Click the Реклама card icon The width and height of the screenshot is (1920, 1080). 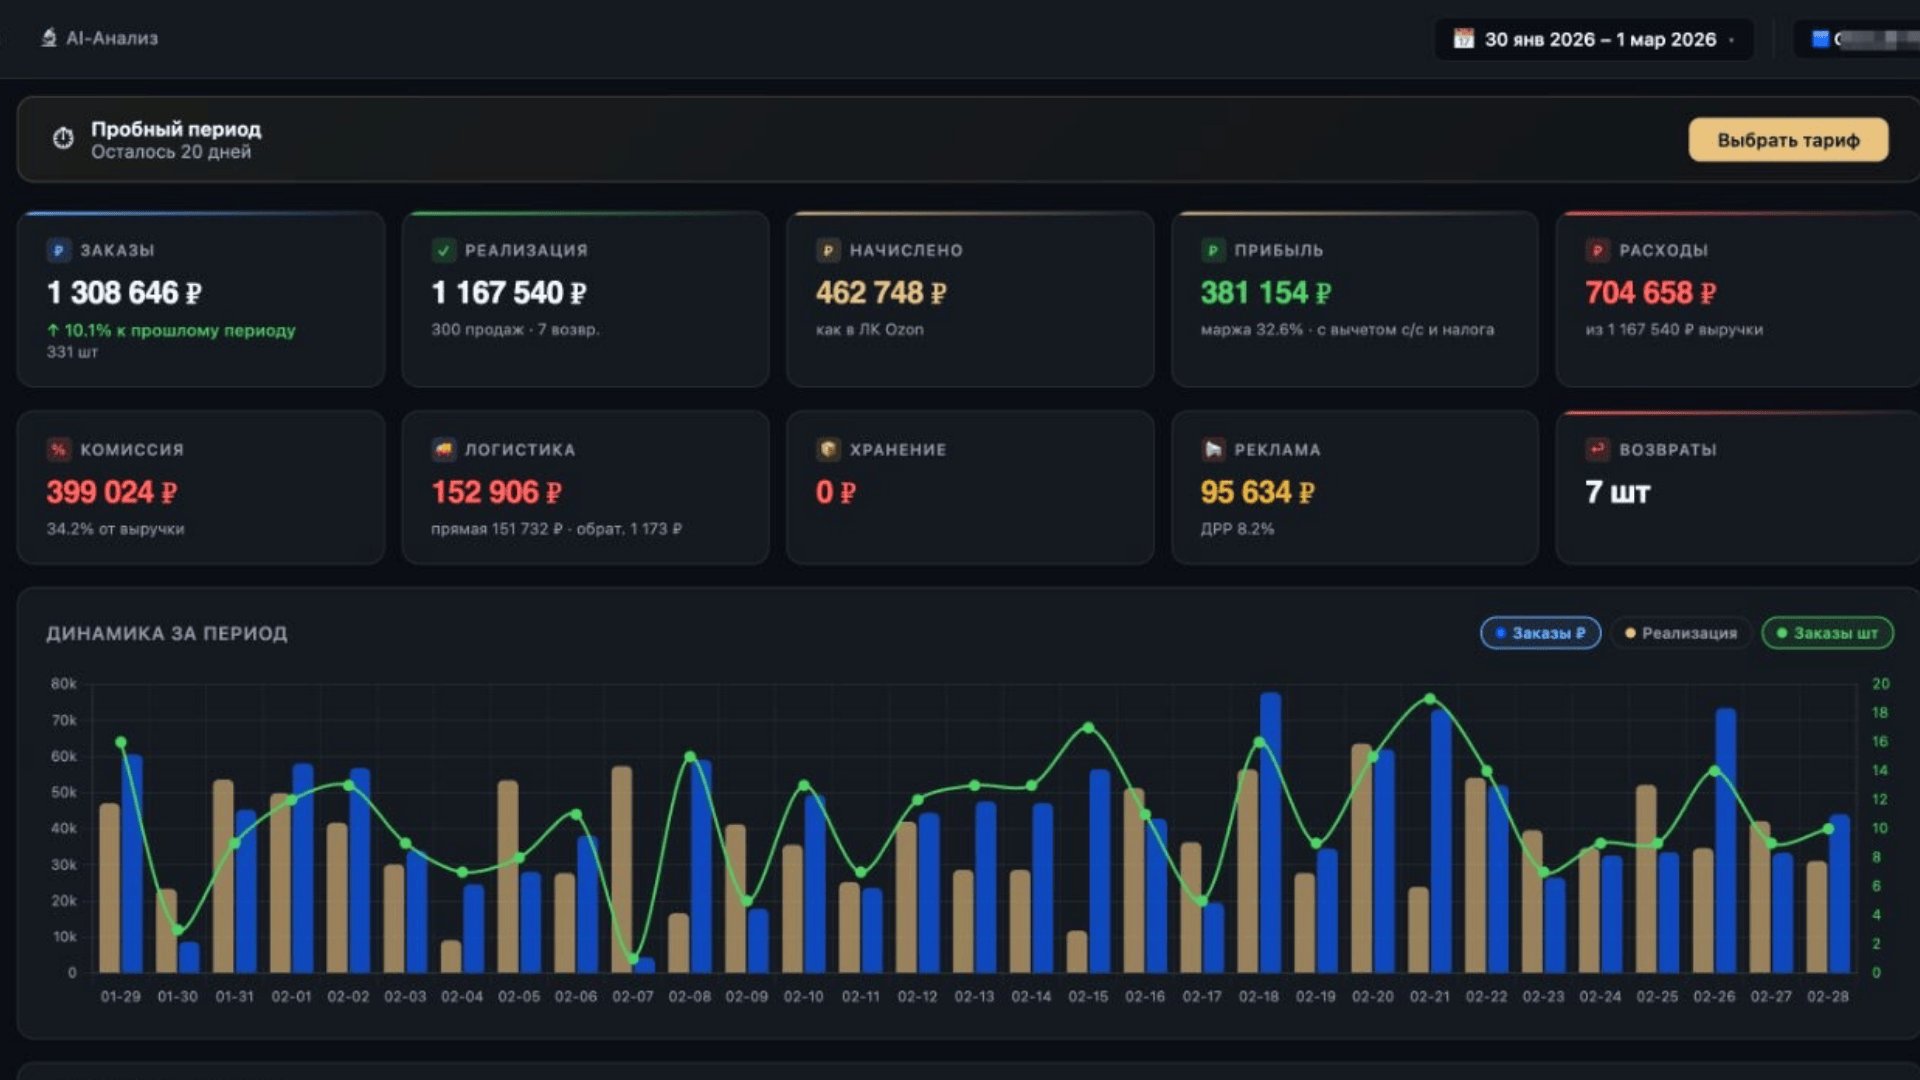pos(1213,450)
